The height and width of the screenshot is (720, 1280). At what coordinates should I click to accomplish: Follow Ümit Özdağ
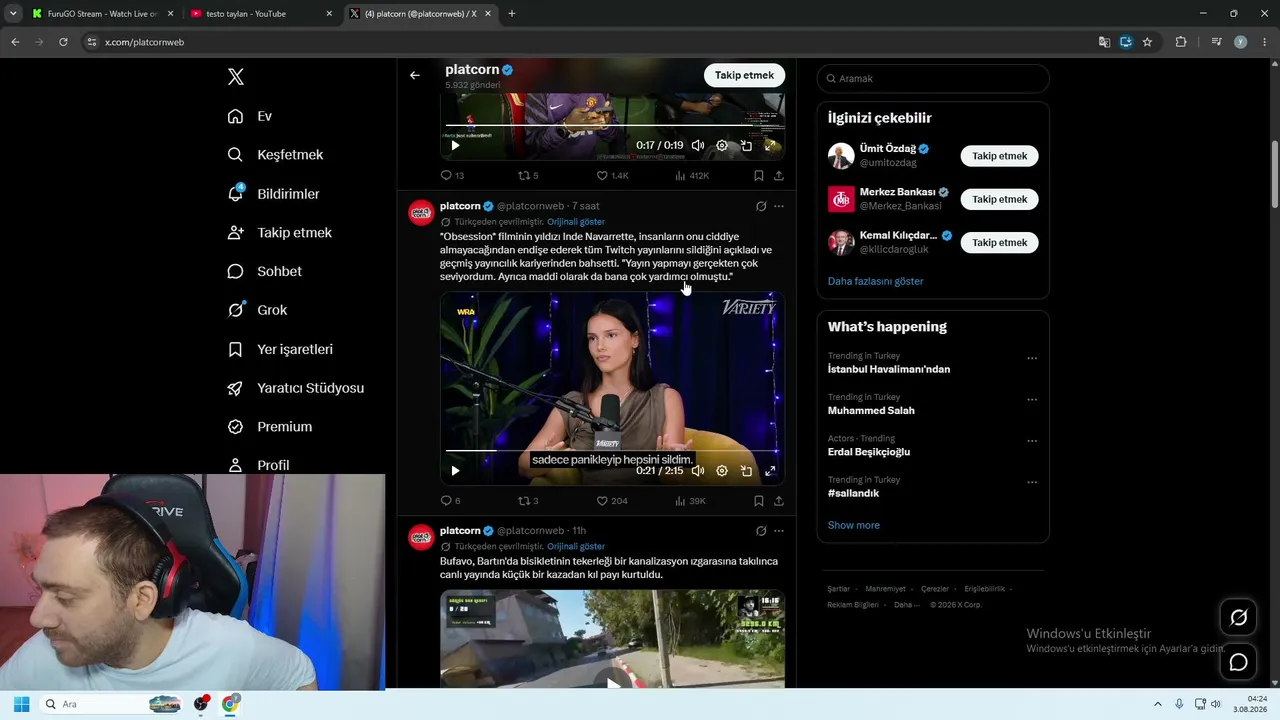point(999,156)
